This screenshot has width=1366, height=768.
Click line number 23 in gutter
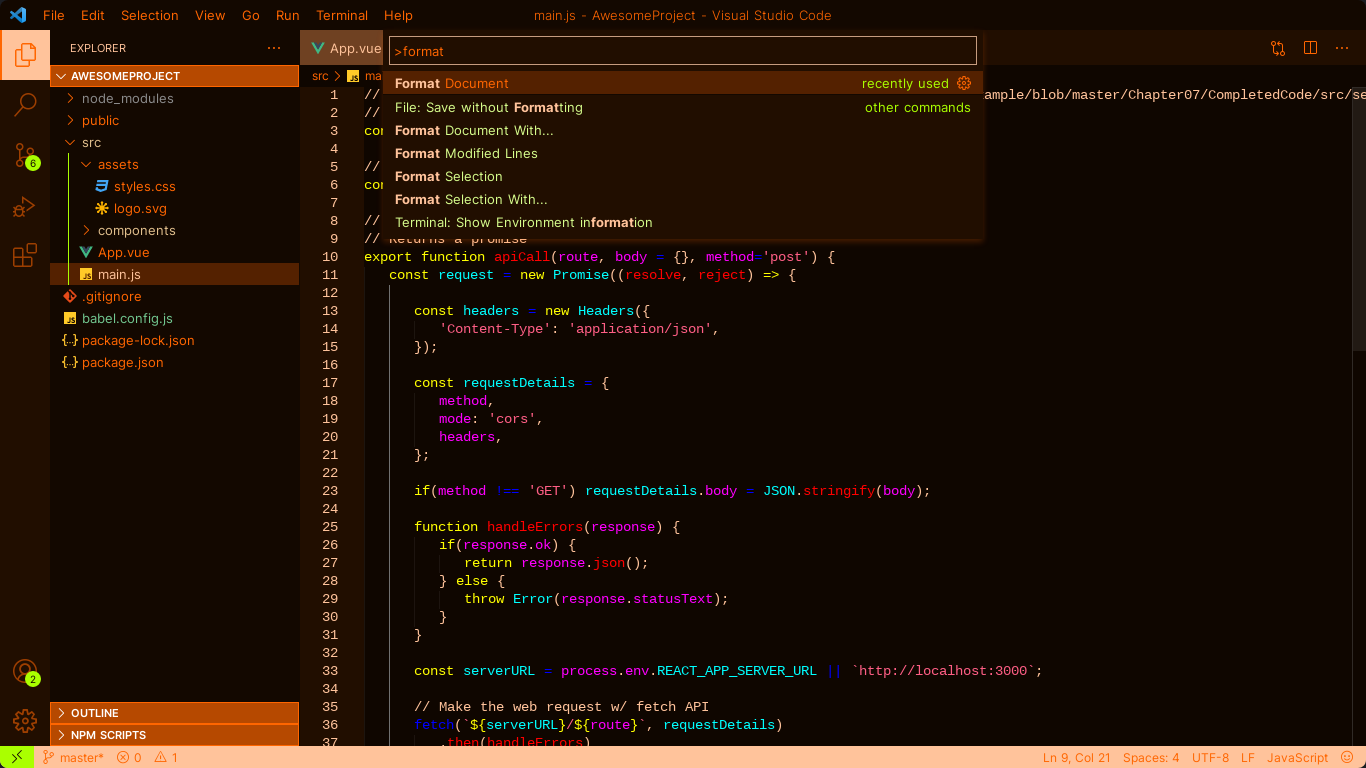[329, 490]
